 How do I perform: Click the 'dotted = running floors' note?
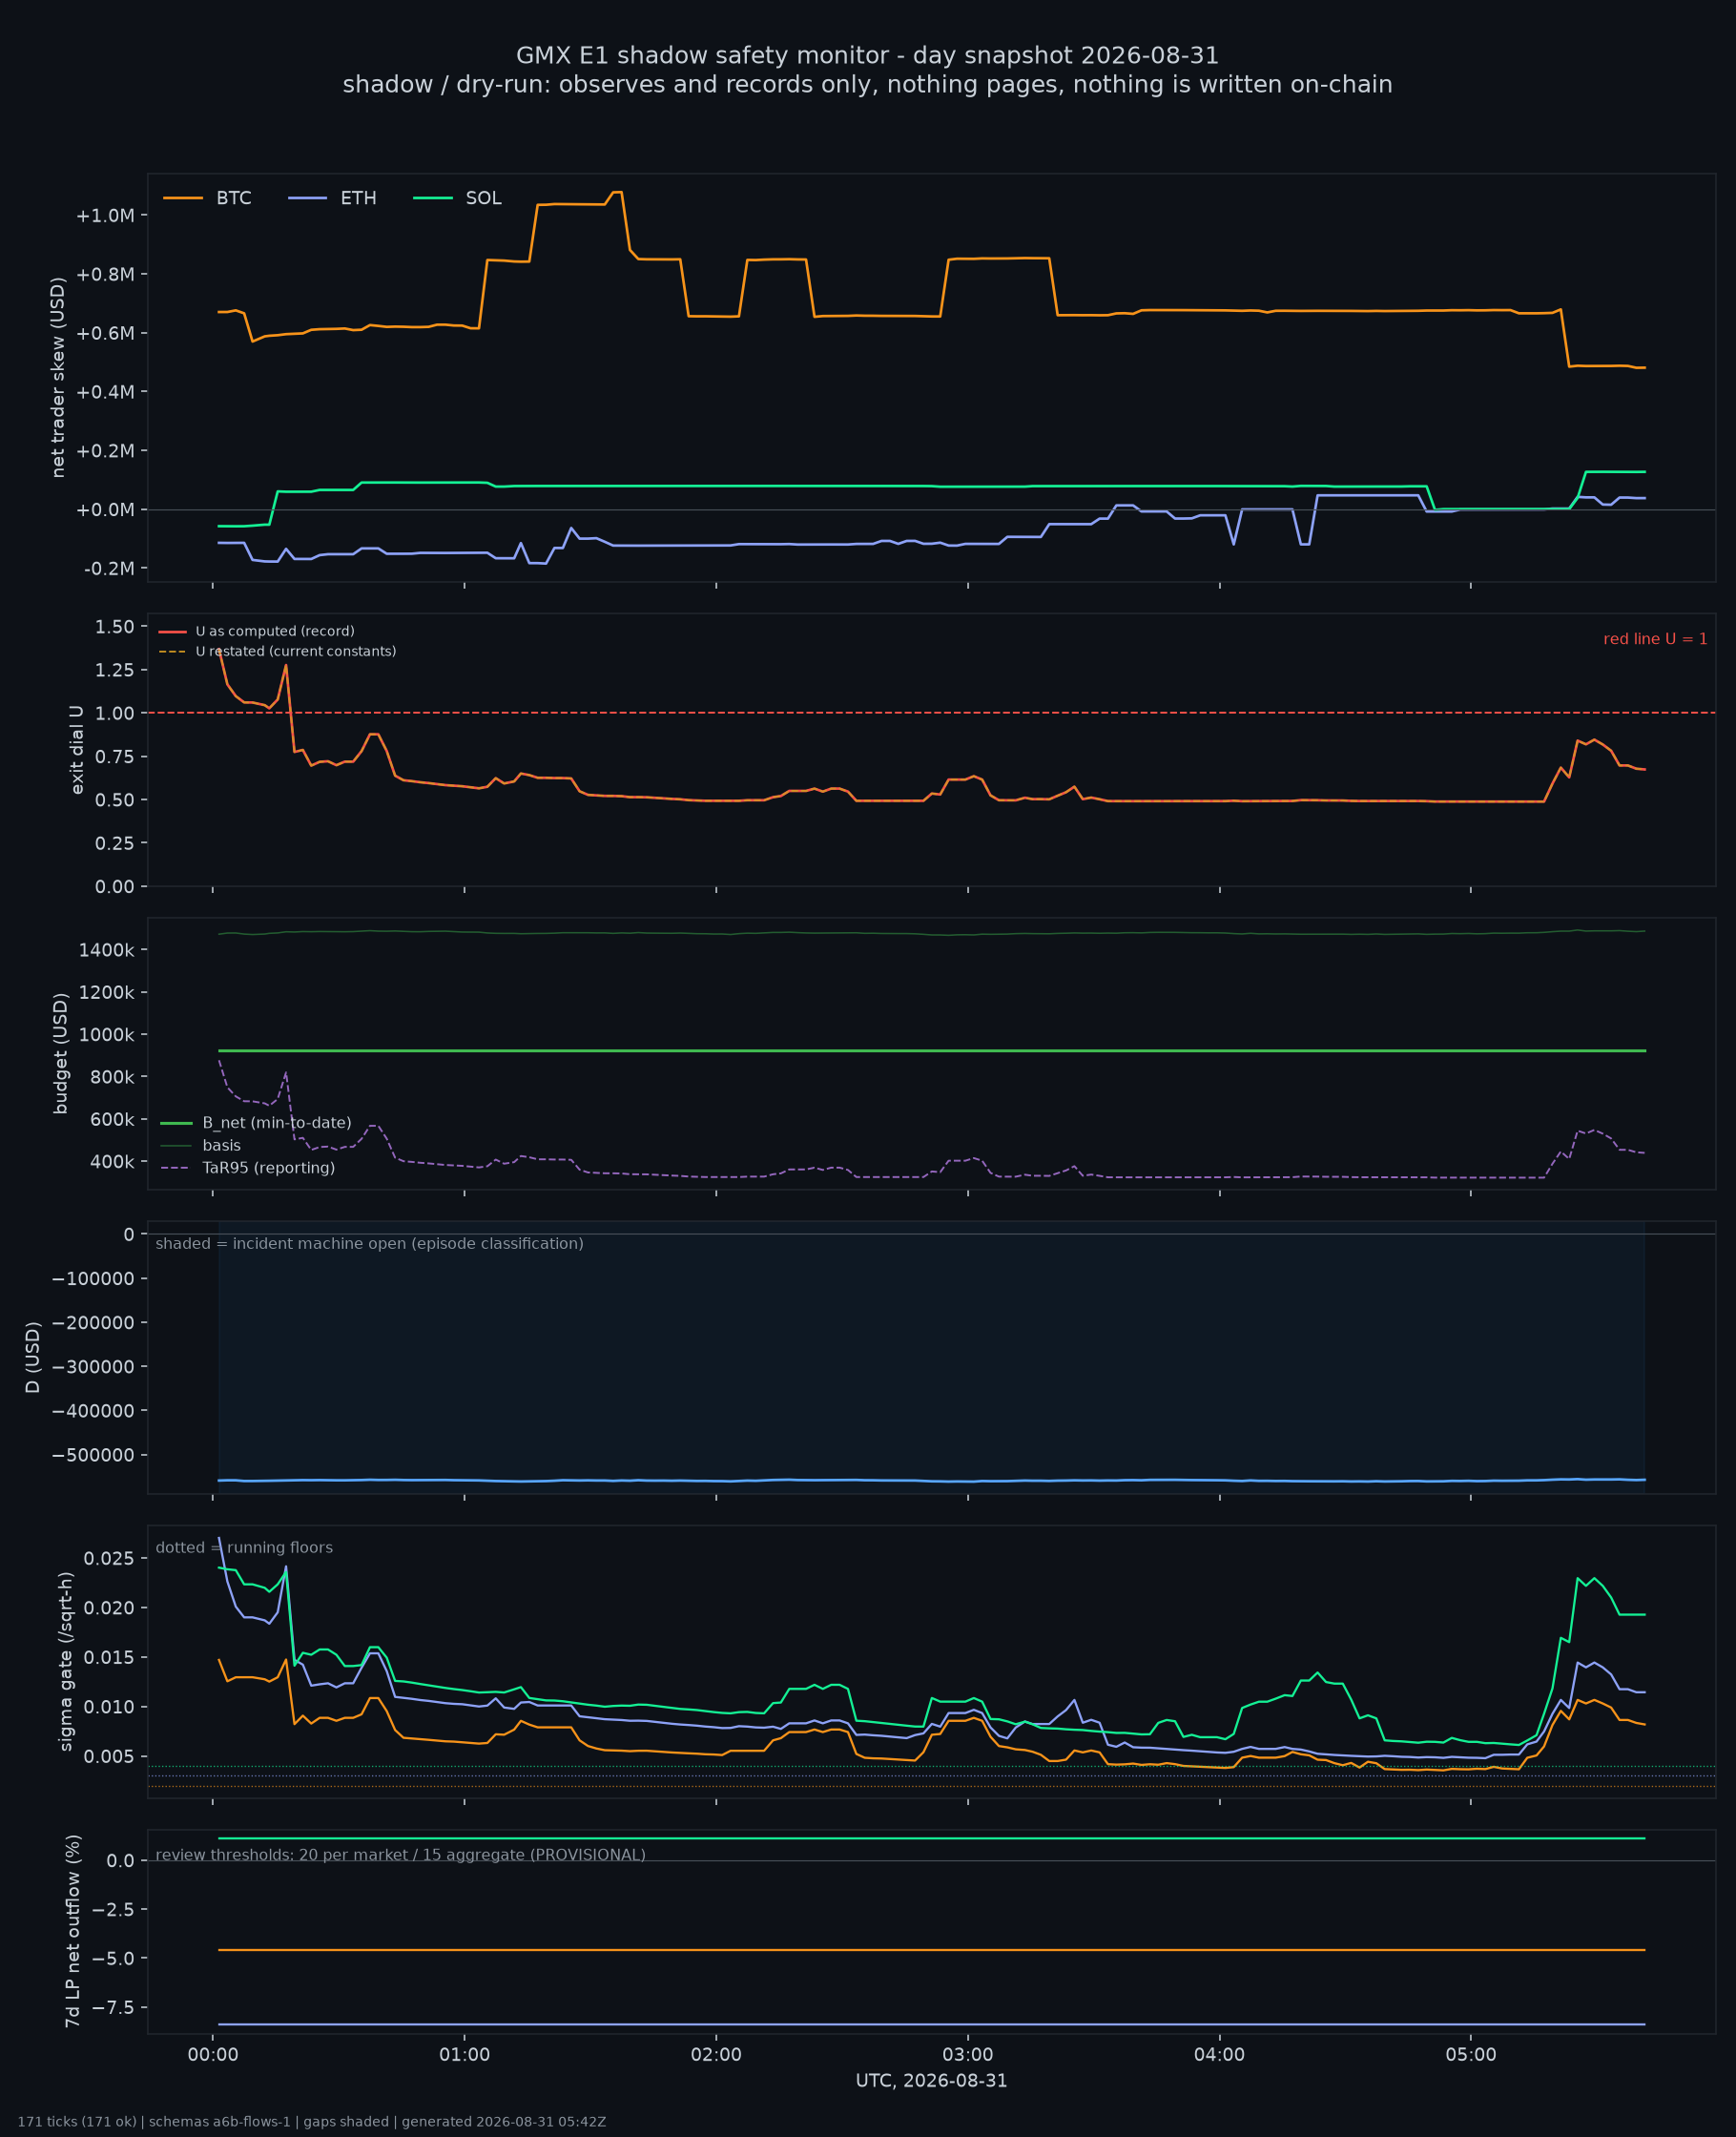coord(244,1547)
